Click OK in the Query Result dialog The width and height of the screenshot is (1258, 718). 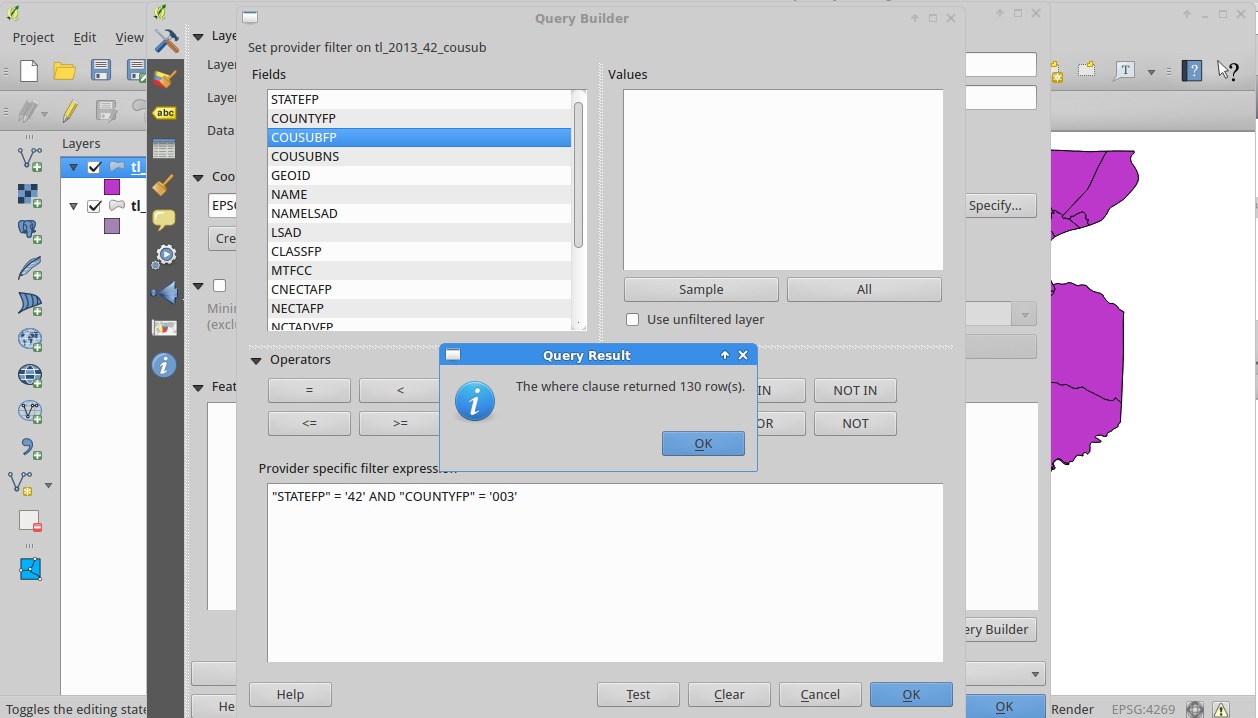click(x=703, y=444)
